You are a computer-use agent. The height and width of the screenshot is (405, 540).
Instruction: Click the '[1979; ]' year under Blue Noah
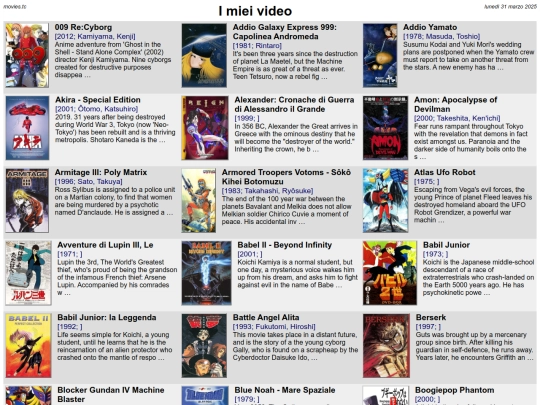point(247,399)
